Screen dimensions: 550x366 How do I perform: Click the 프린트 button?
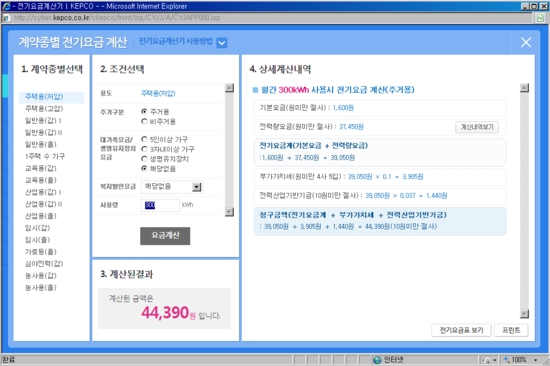pos(511,330)
